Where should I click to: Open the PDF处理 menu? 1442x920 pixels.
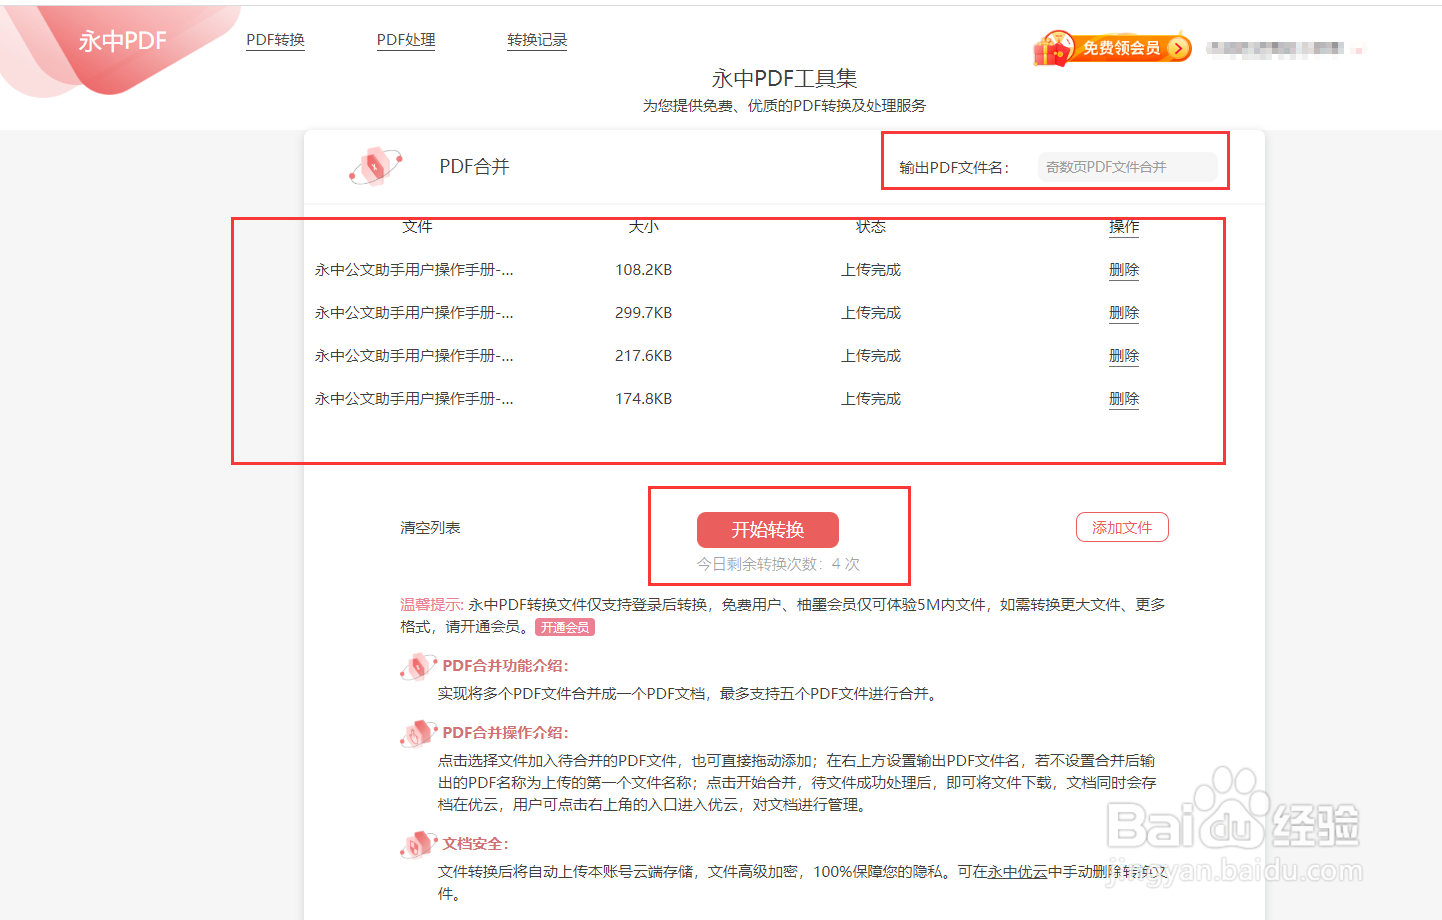tap(406, 40)
